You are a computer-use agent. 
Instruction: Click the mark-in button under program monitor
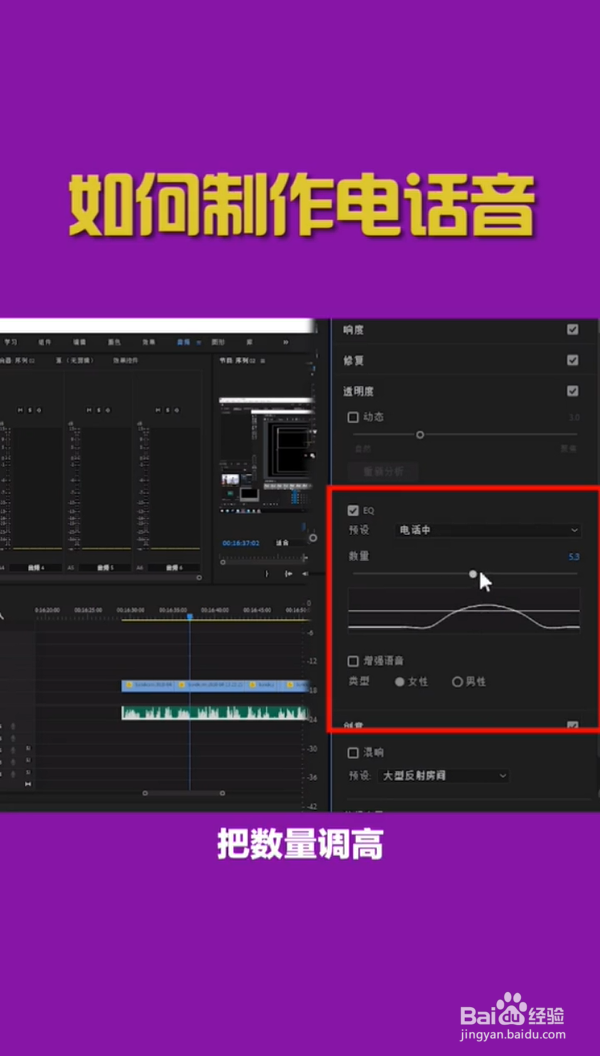267,574
